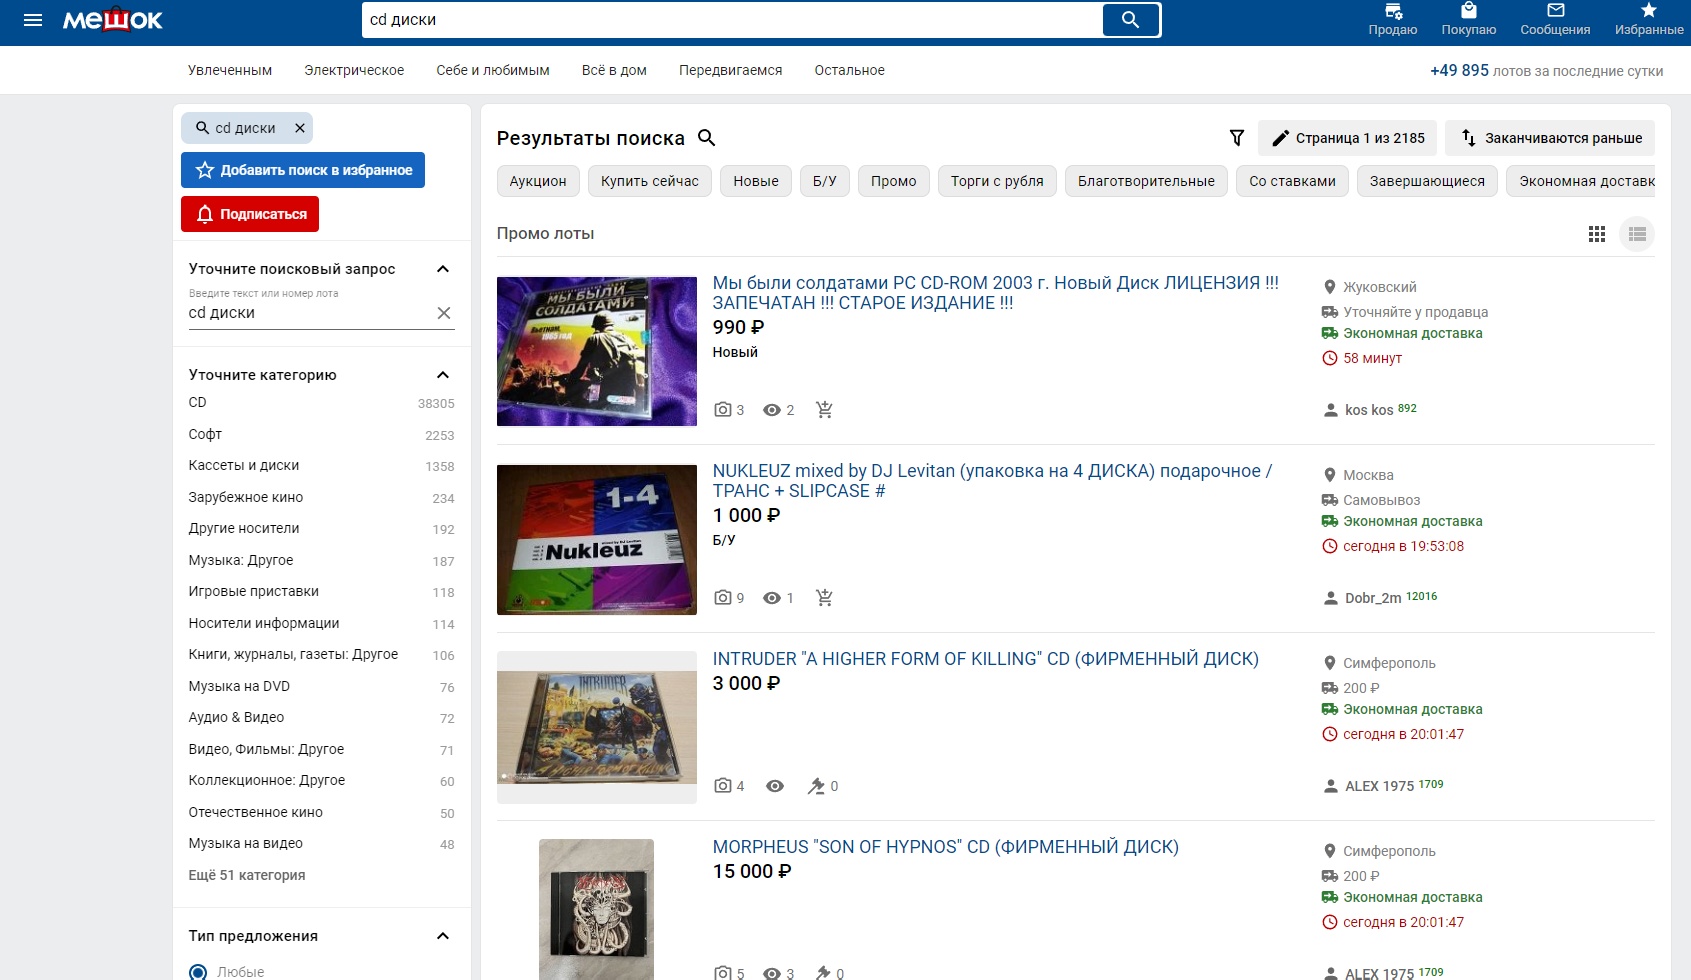Clear the refine search query field
The width and height of the screenshot is (1691, 980).
tap(444, 313)
